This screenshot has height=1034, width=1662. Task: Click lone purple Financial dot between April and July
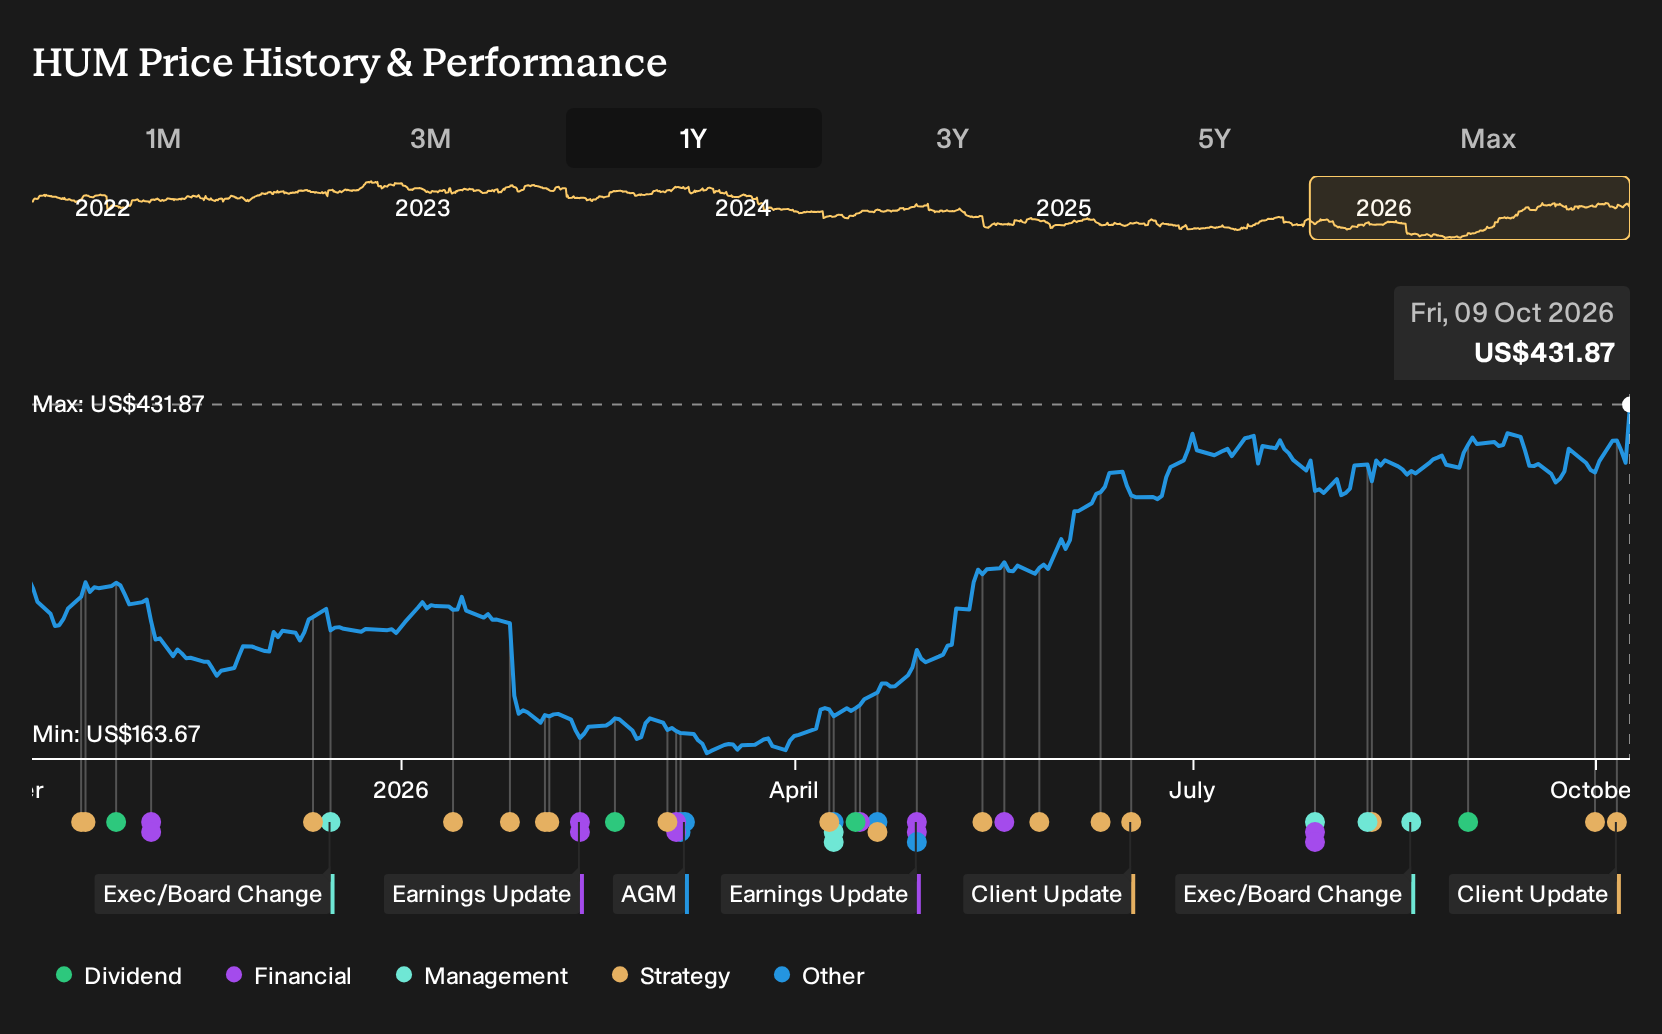tap(1005, 822)
